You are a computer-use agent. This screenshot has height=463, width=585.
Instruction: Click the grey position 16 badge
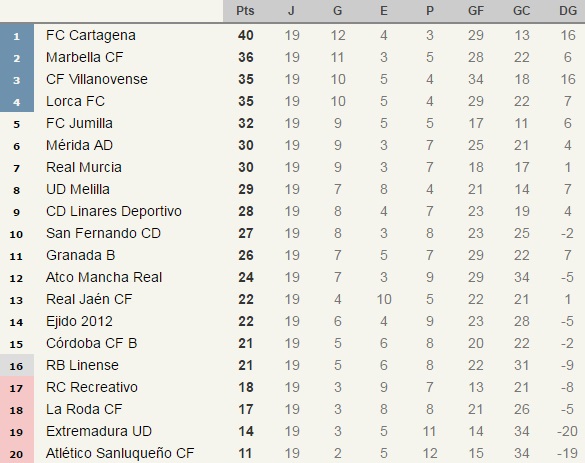tap(17, 366)
